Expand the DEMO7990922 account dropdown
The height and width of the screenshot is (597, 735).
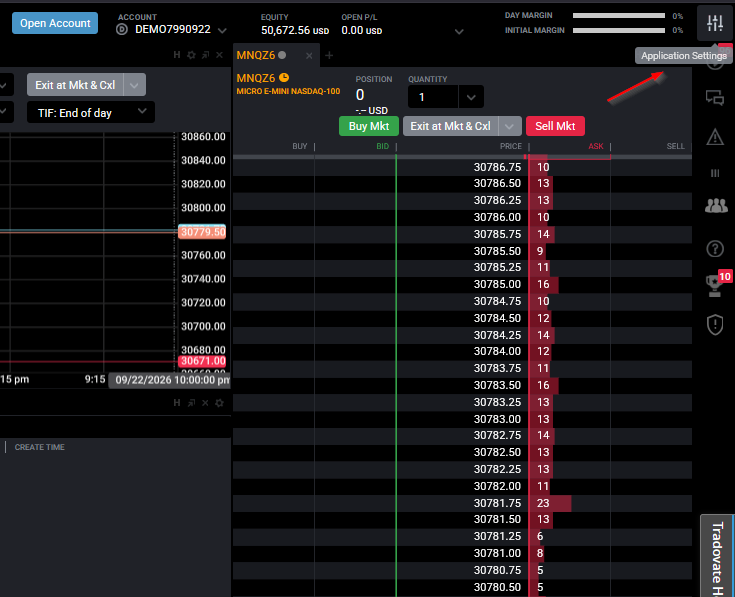(x=222, y=31)
